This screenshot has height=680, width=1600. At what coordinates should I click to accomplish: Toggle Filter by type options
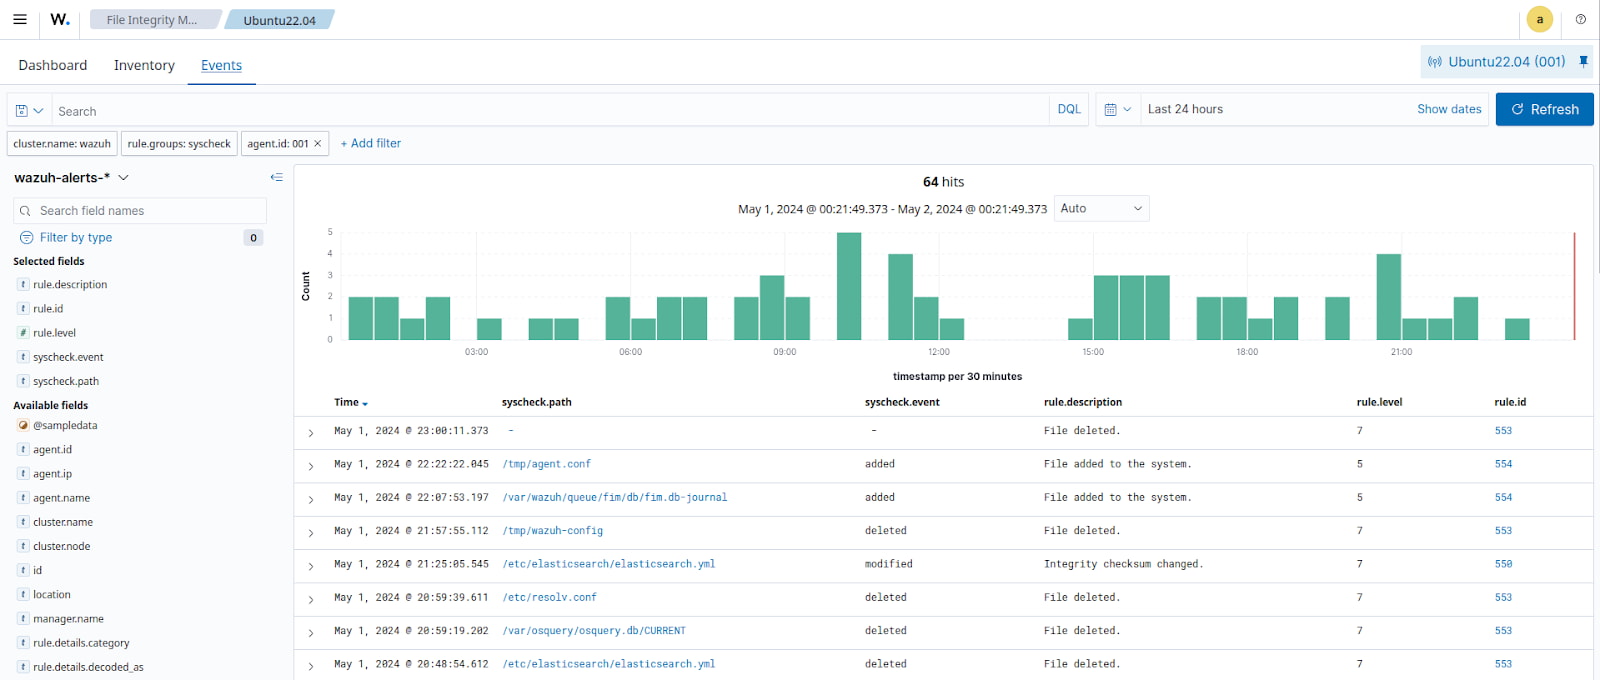coord(76,237)
